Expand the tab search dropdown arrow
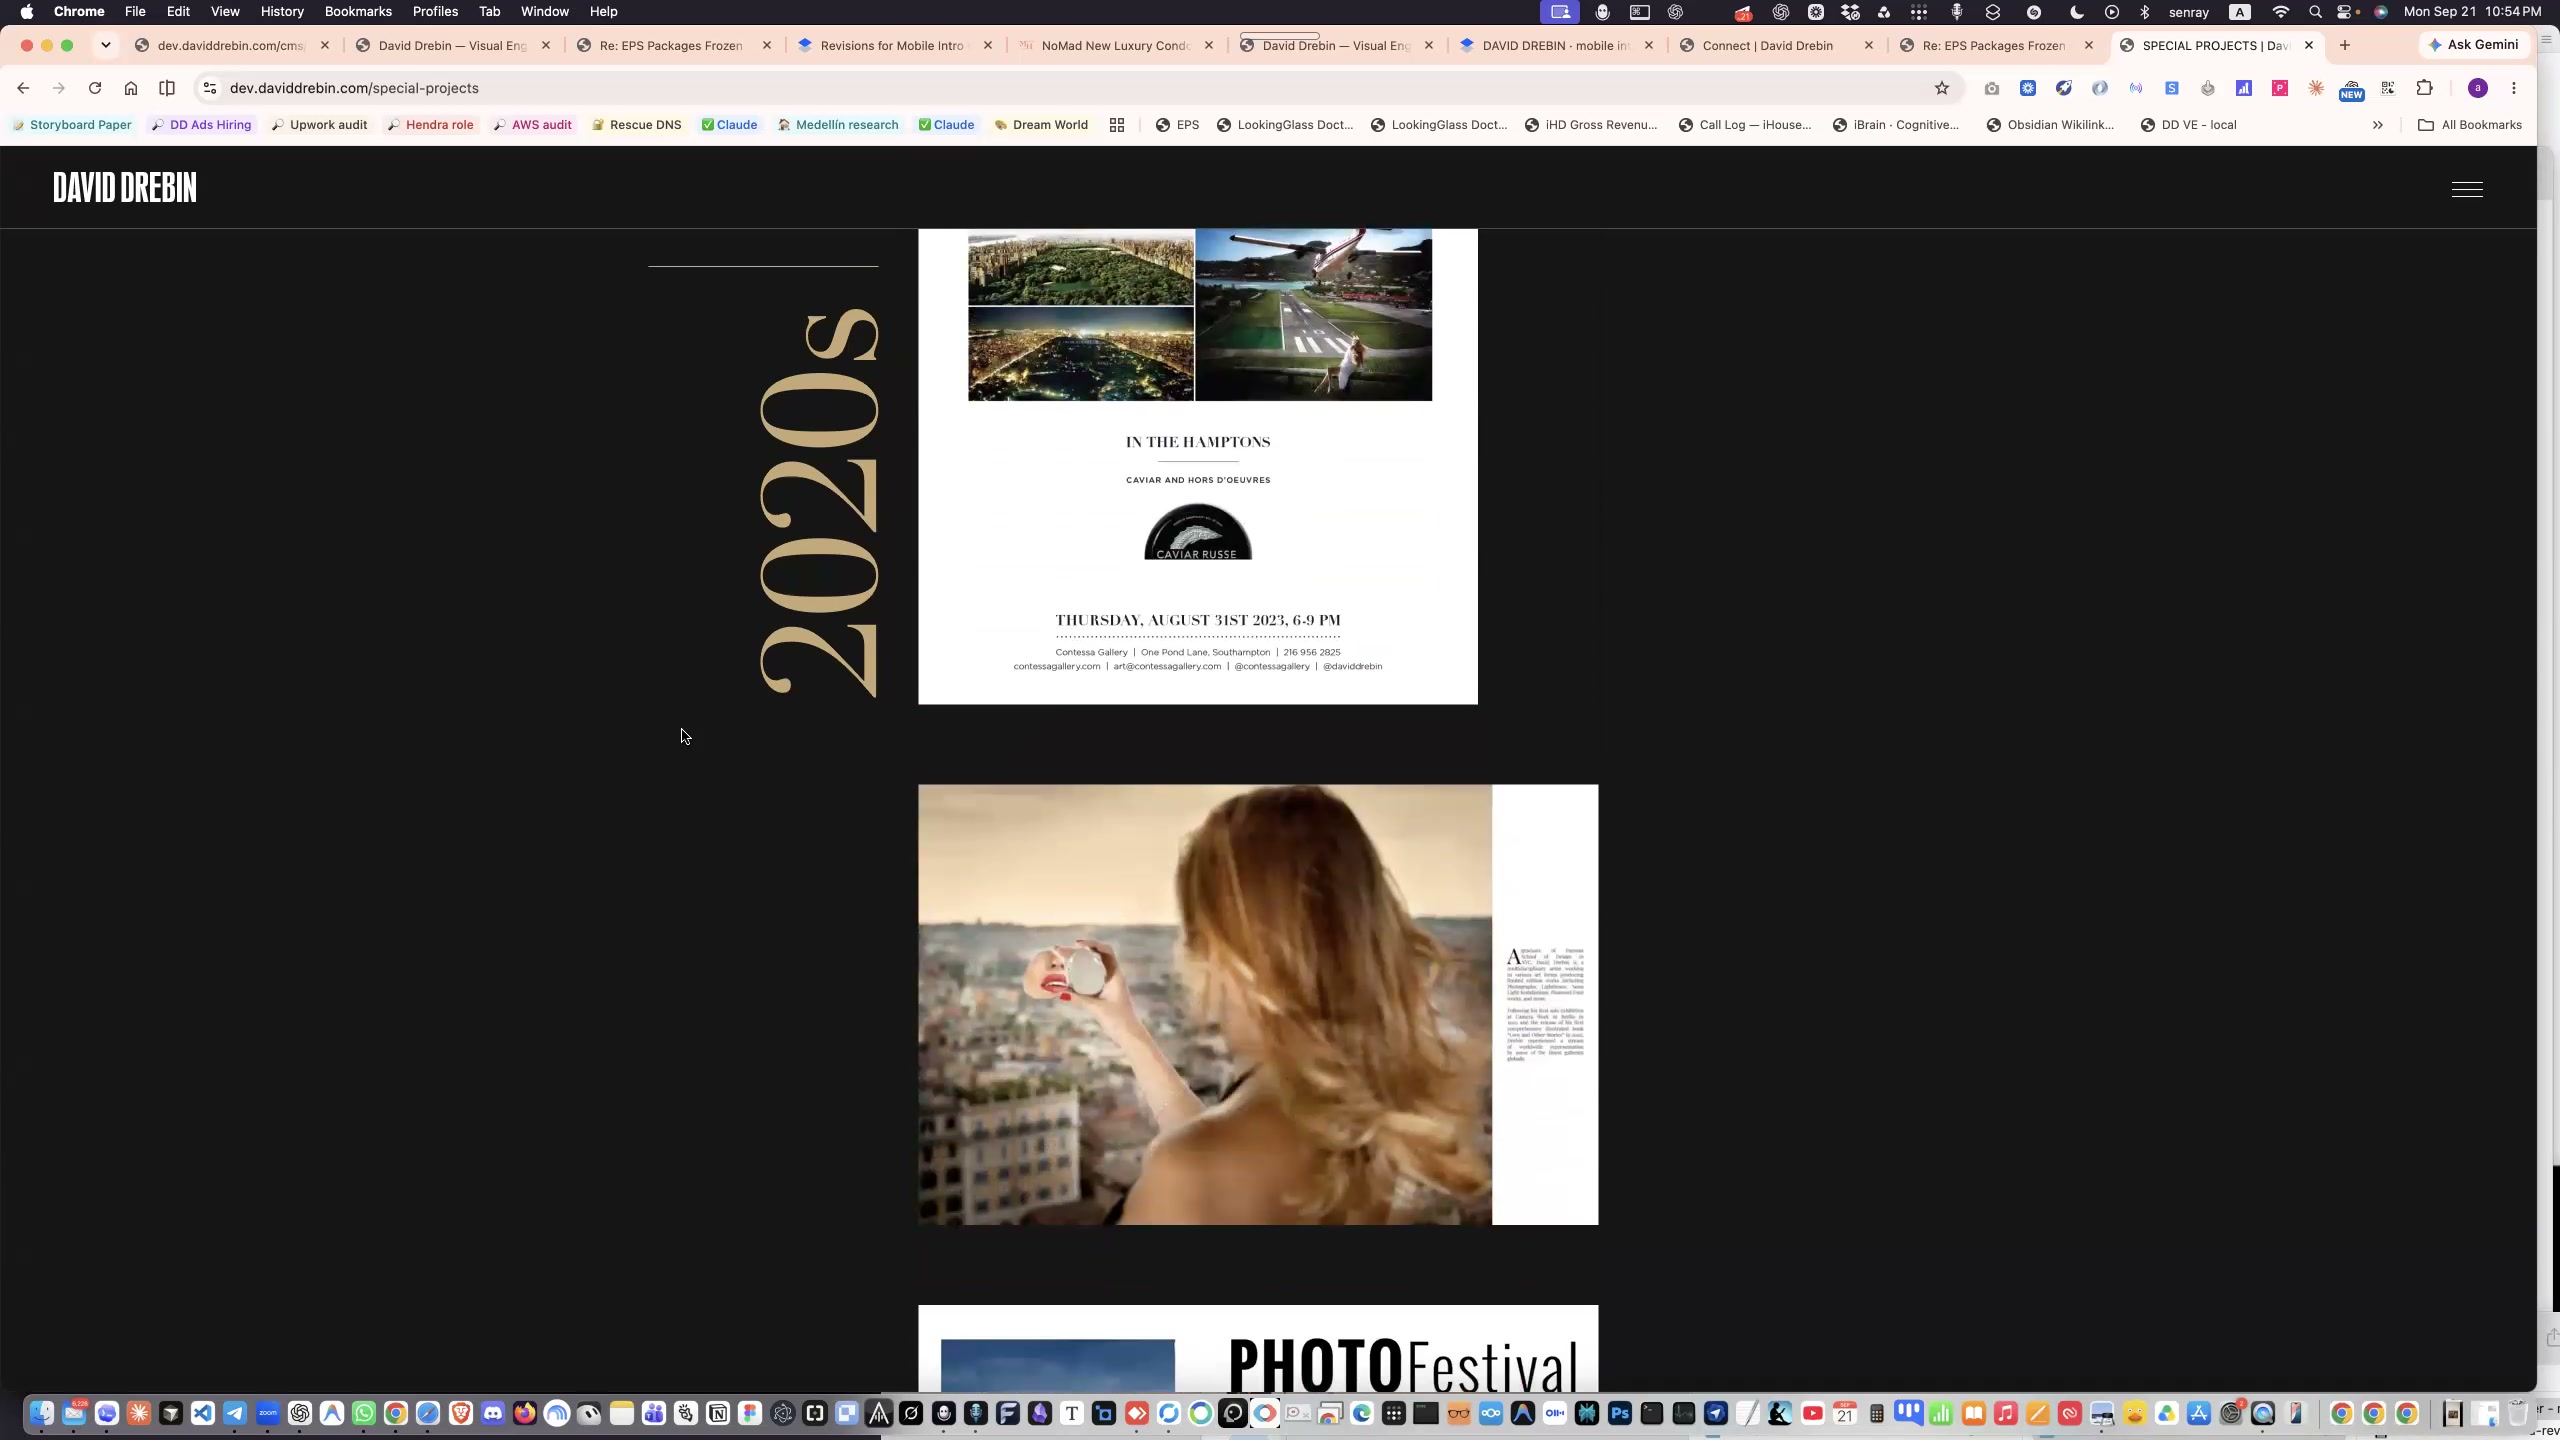The width and height of the screenshot is (2560, 1440). pos(105,45)
